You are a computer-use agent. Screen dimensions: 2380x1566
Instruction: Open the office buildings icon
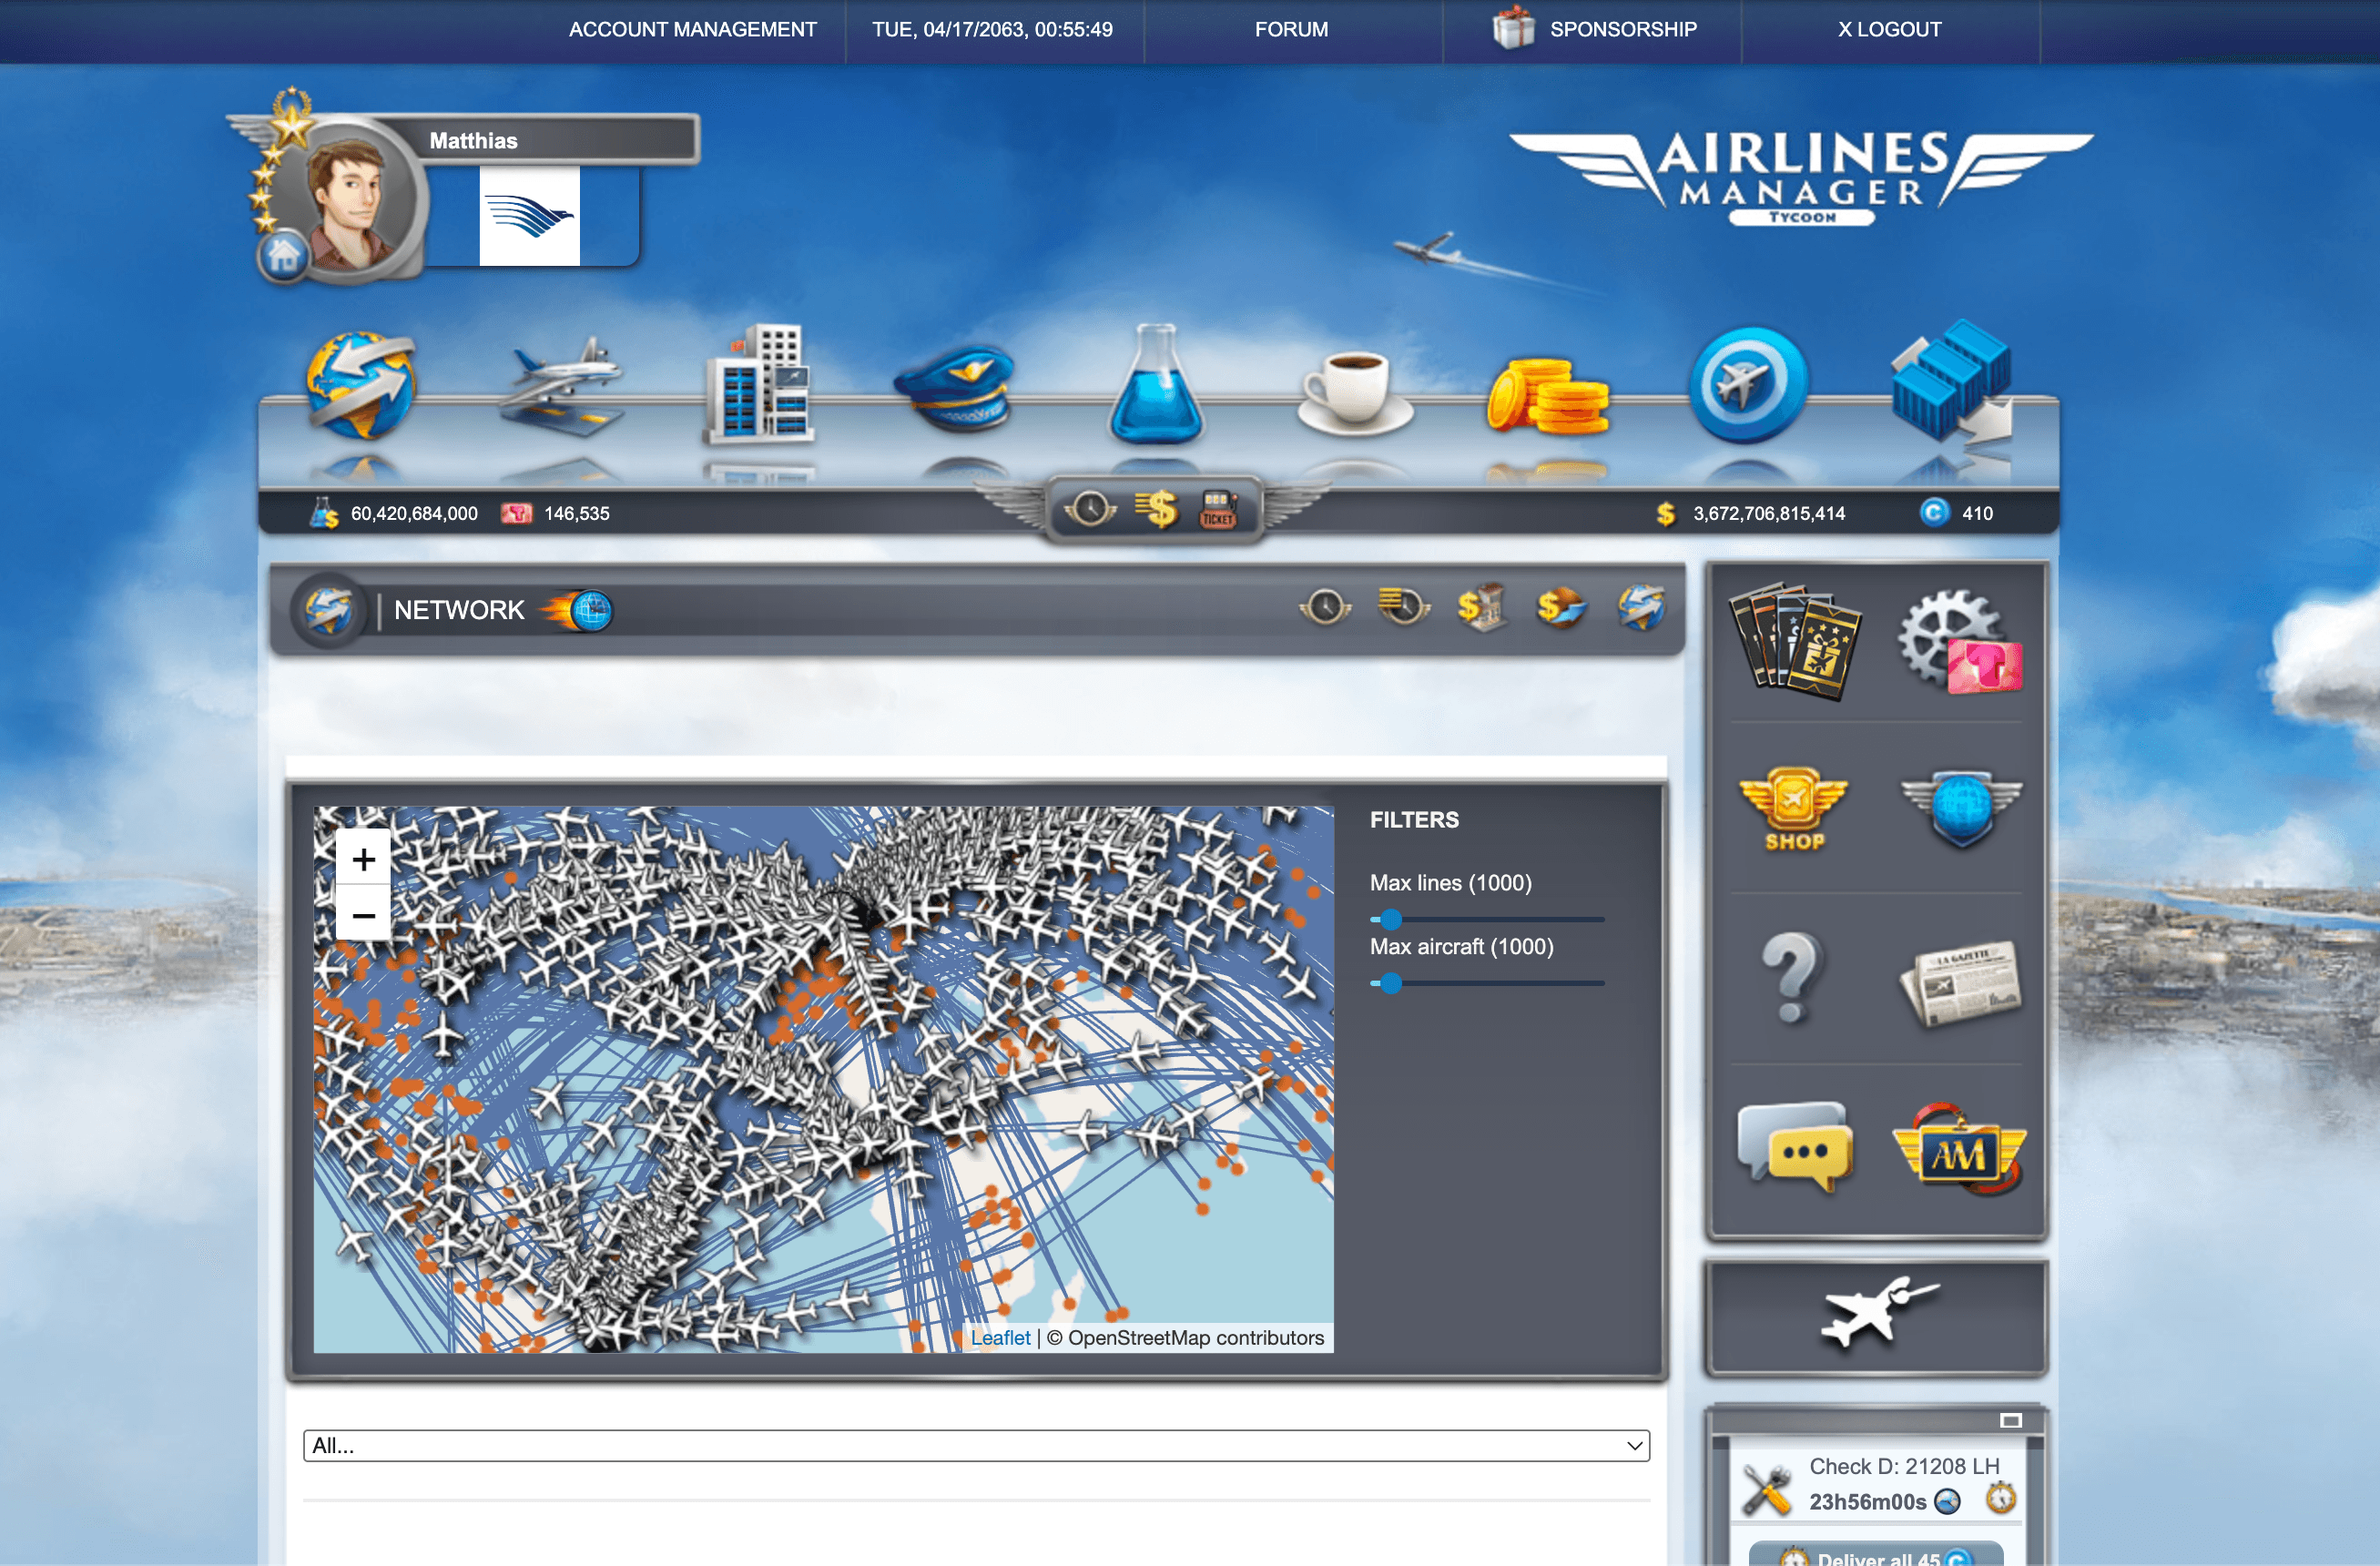760,384
